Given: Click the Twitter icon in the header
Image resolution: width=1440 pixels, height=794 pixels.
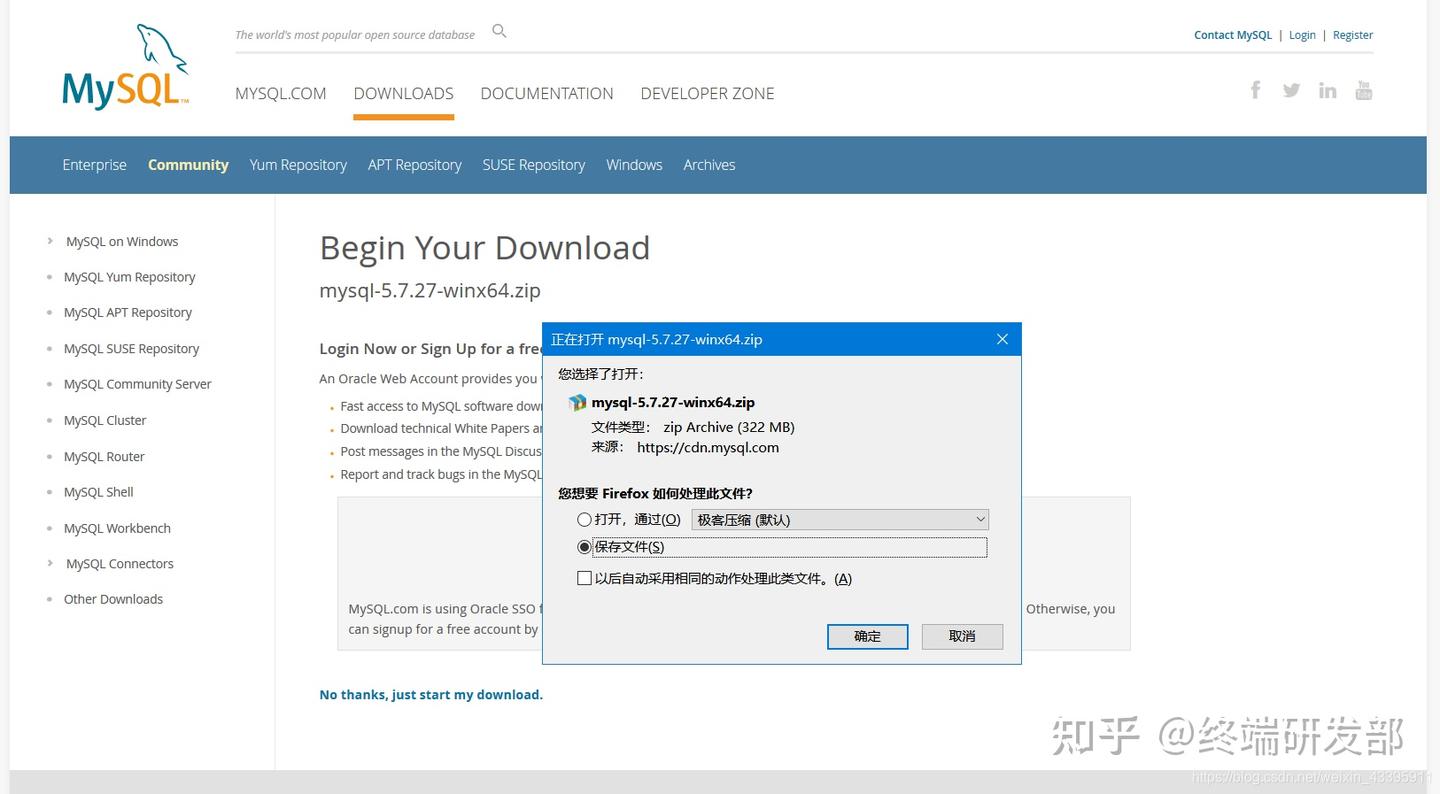Looking at the screenshot, I should click(x=1291, y=90).
